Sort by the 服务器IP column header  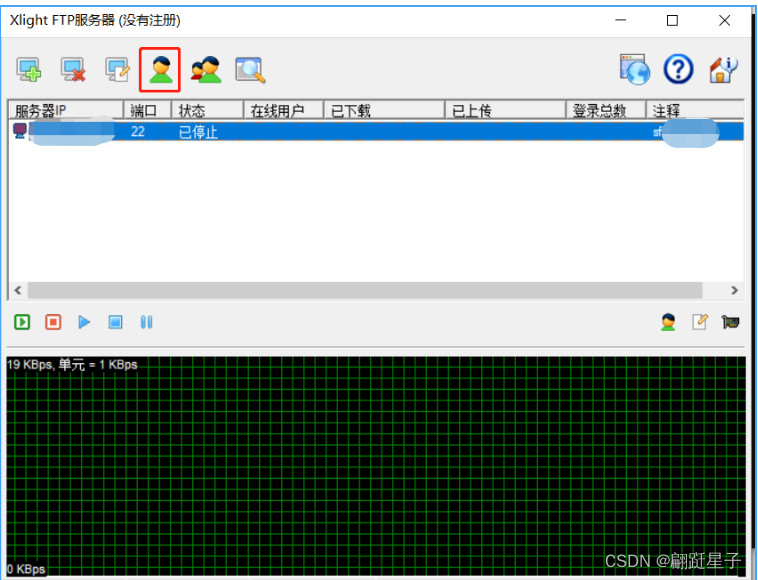(x=66, y=111)
